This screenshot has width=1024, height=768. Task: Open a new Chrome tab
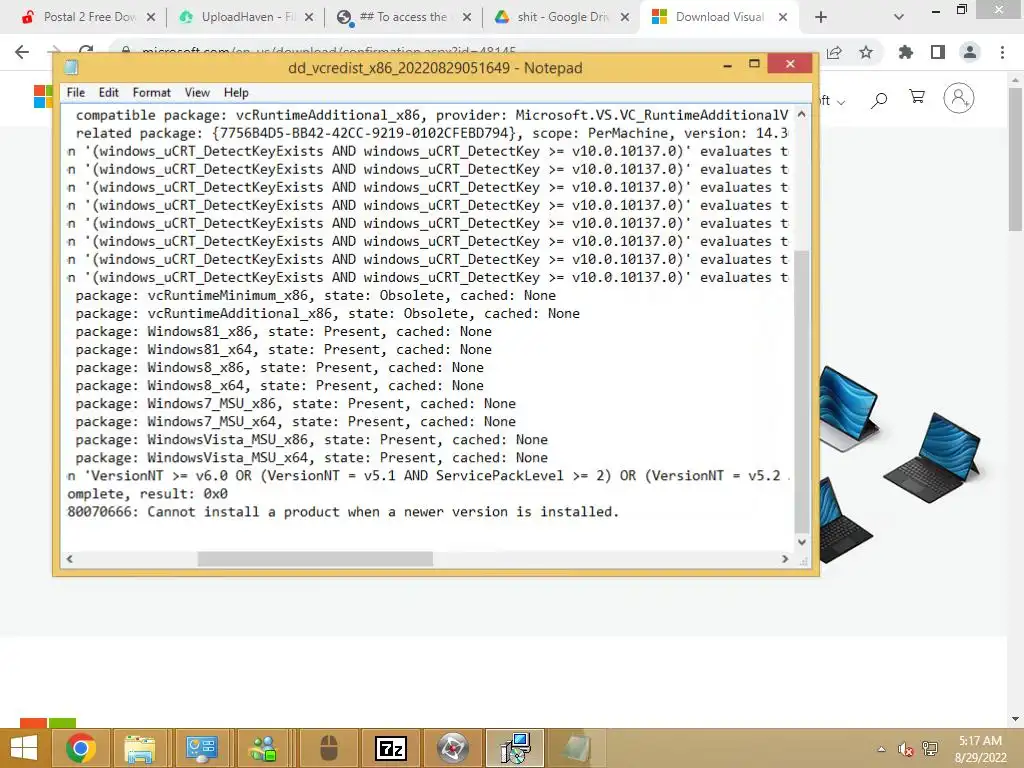click(821, 17)
